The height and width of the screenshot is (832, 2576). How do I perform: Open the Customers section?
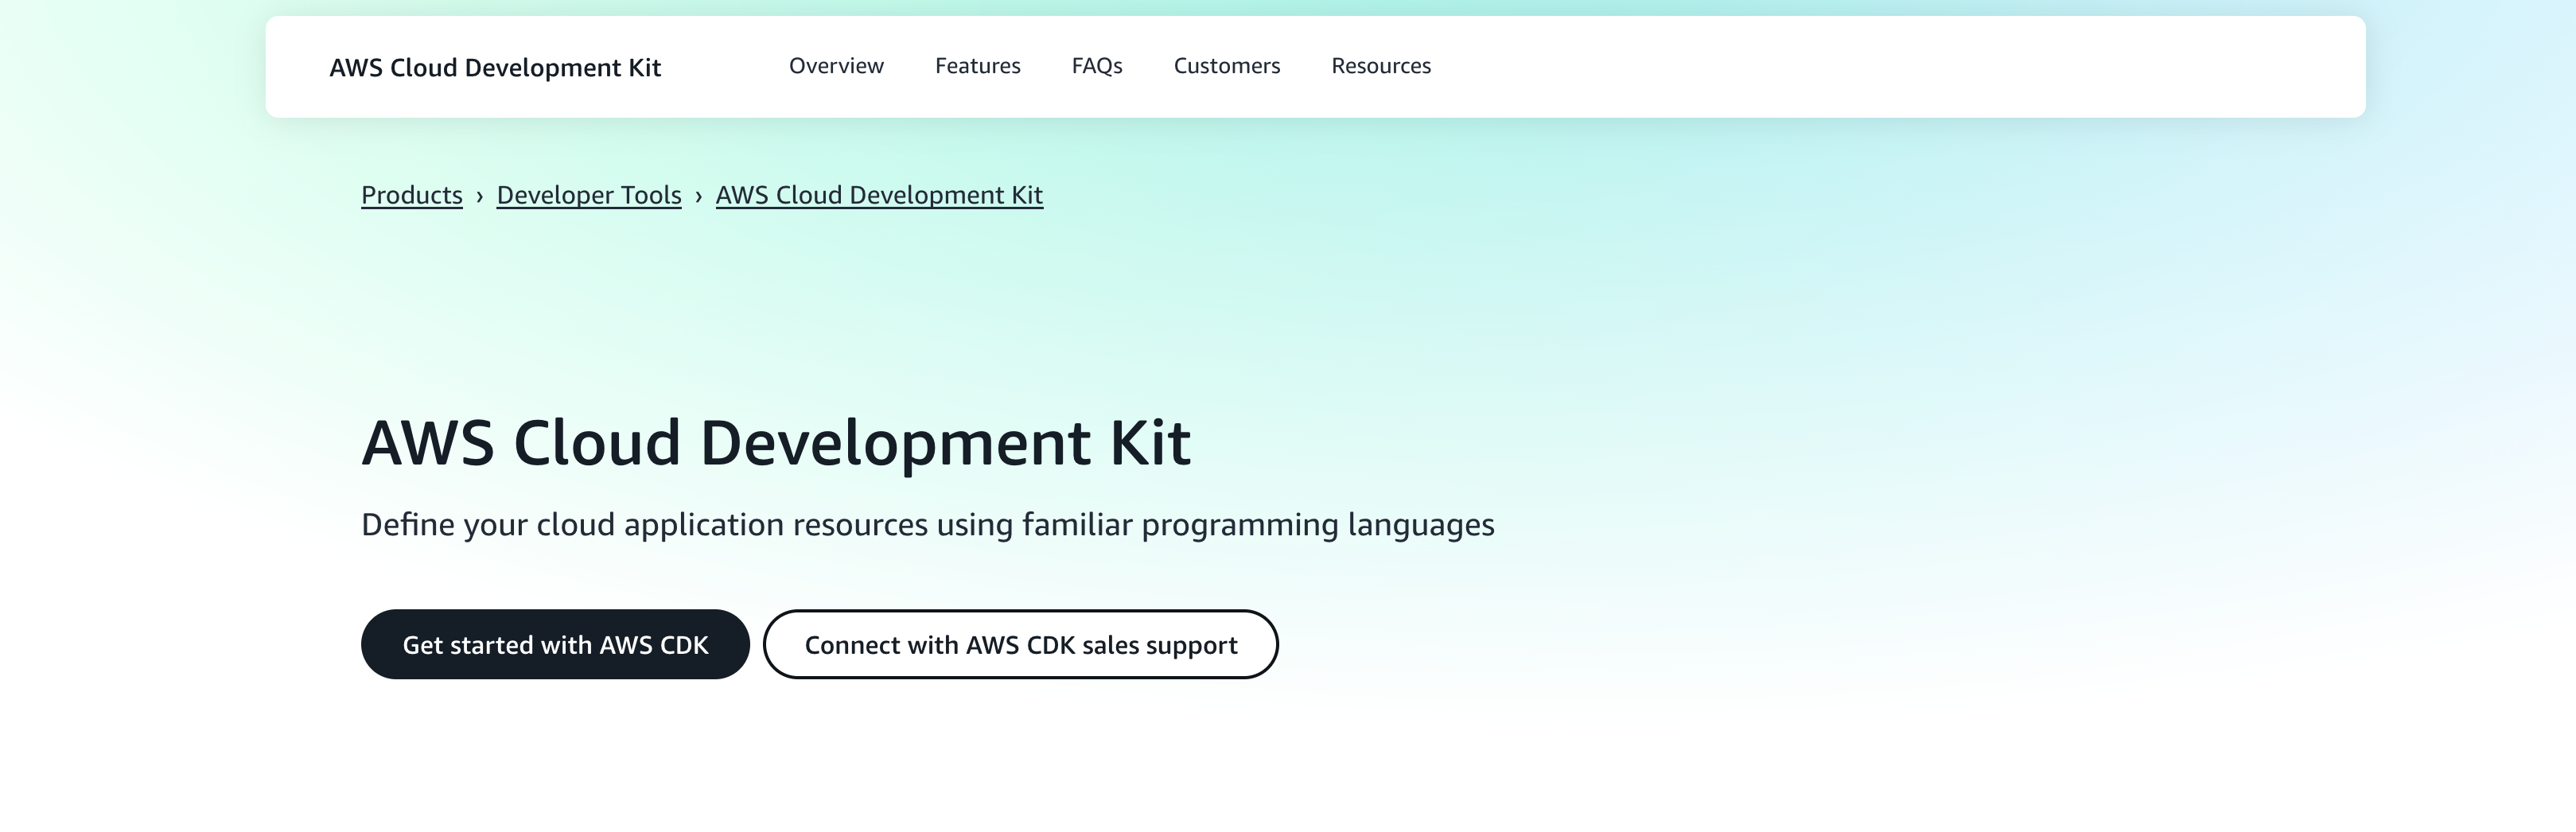coord(1227,66)
